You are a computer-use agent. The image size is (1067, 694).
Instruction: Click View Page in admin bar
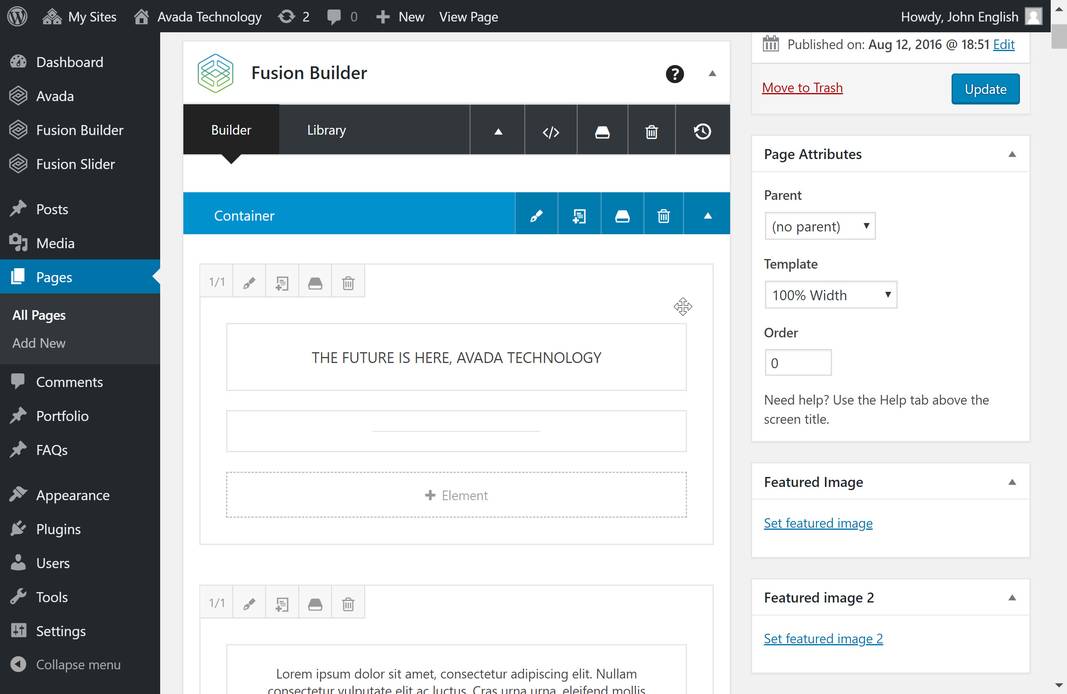pos(468,16)
